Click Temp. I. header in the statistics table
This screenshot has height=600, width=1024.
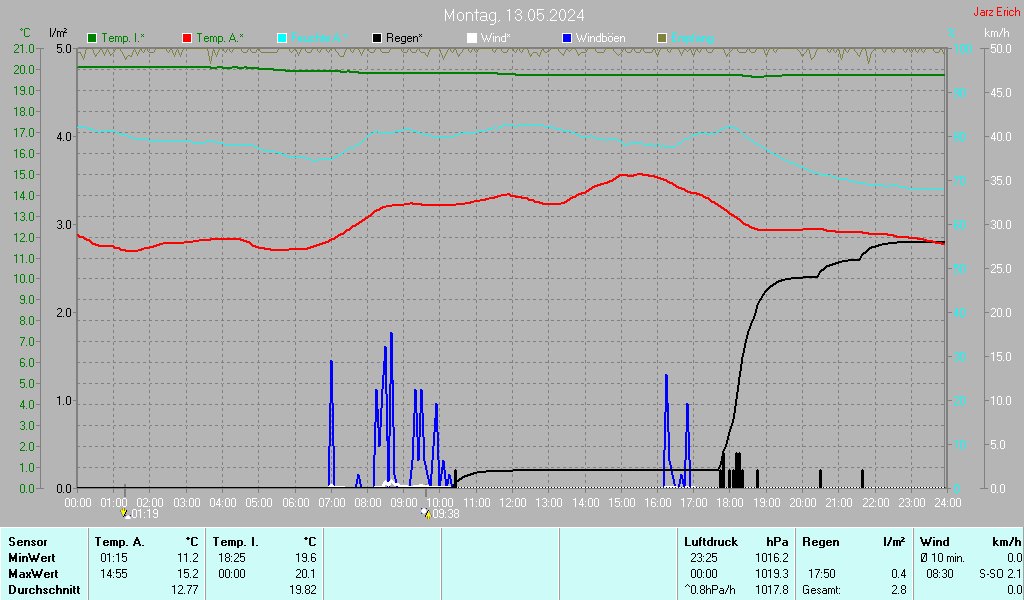(x=235, y=541)
